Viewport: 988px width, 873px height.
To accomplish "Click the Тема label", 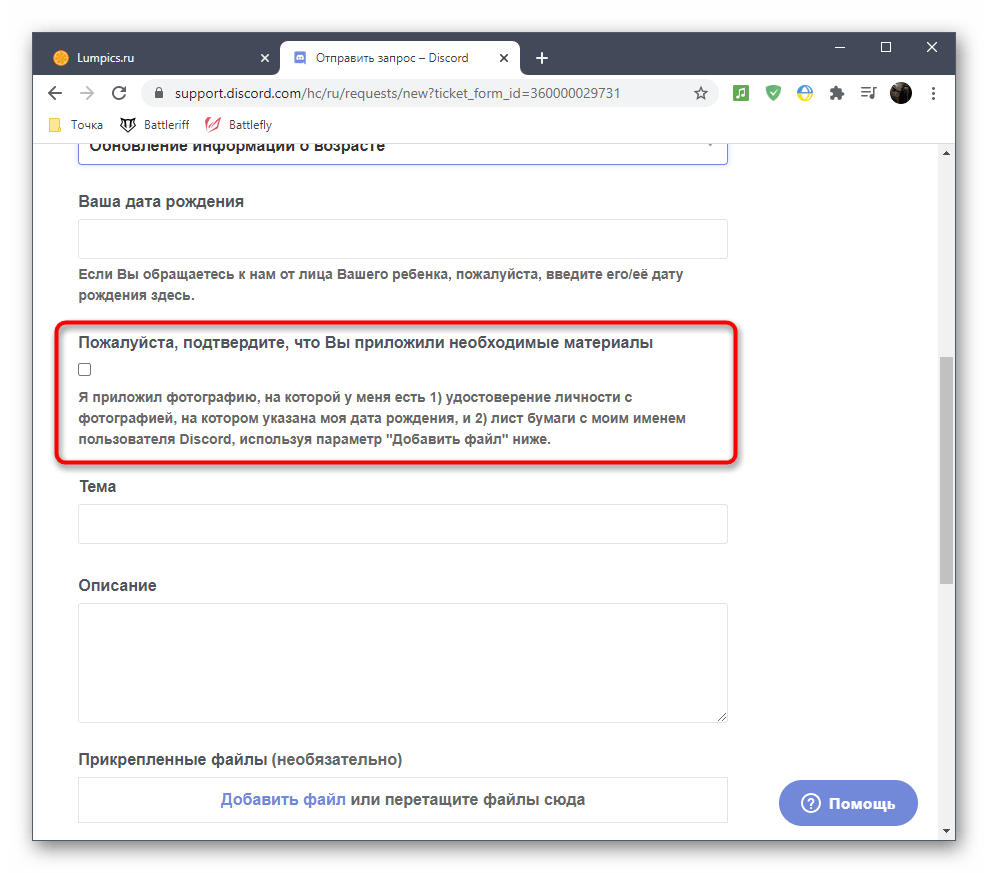I will pyautogui.click(x=97, y=487).
